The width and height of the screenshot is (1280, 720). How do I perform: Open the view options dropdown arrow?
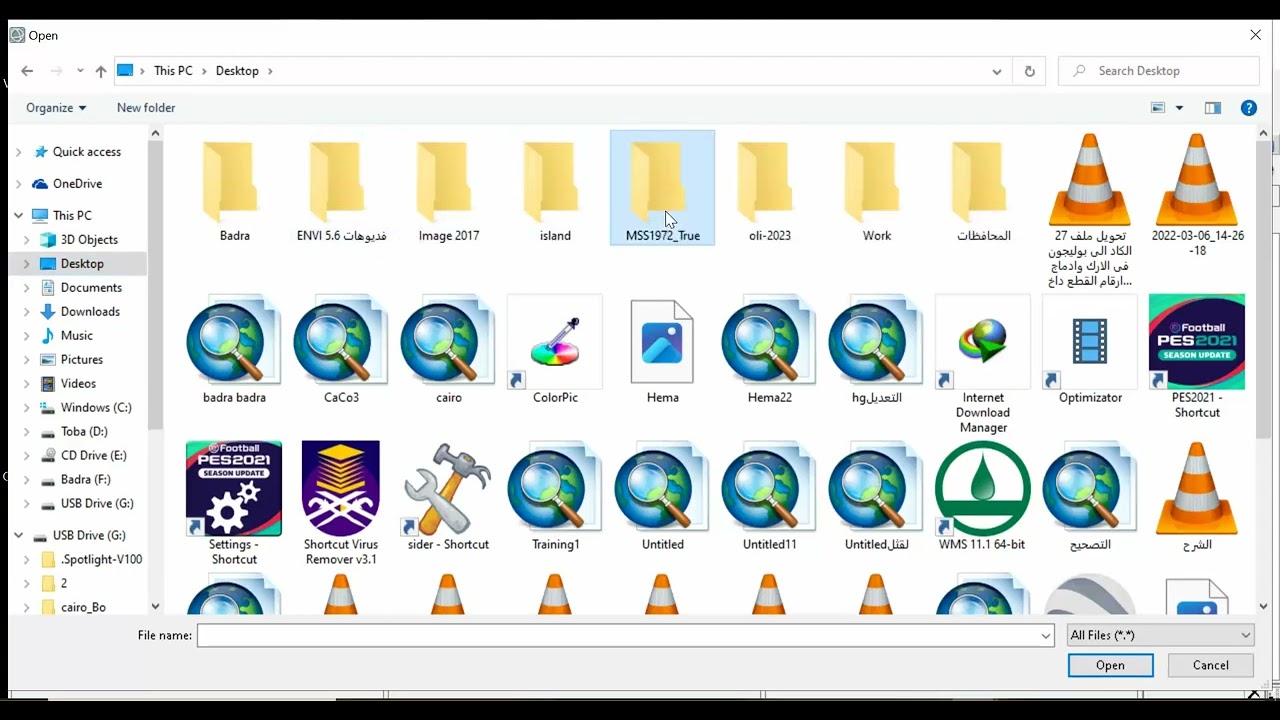pyautogui.click(x=1179, y=108)
